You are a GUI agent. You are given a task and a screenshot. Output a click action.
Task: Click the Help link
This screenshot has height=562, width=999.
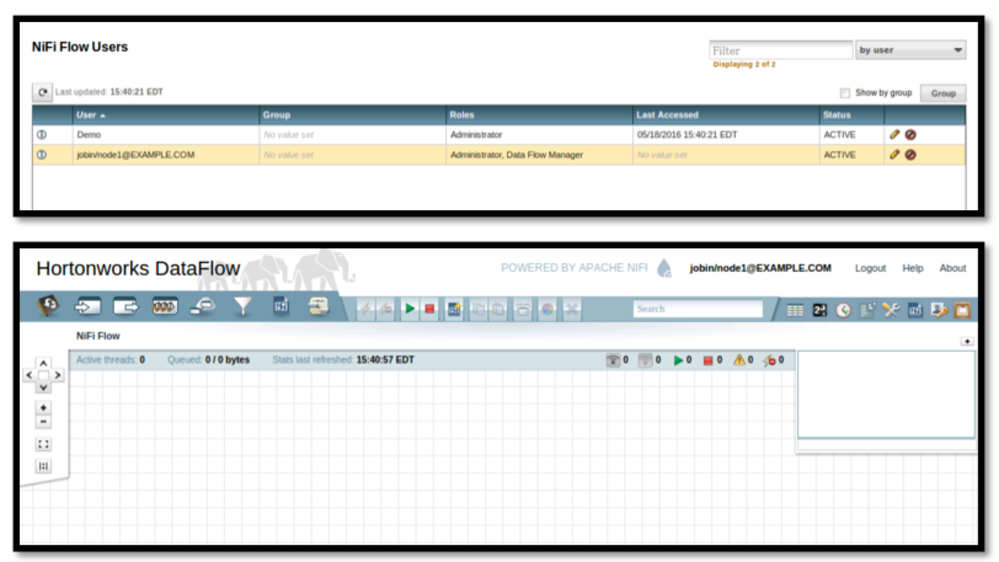point(912,268)
